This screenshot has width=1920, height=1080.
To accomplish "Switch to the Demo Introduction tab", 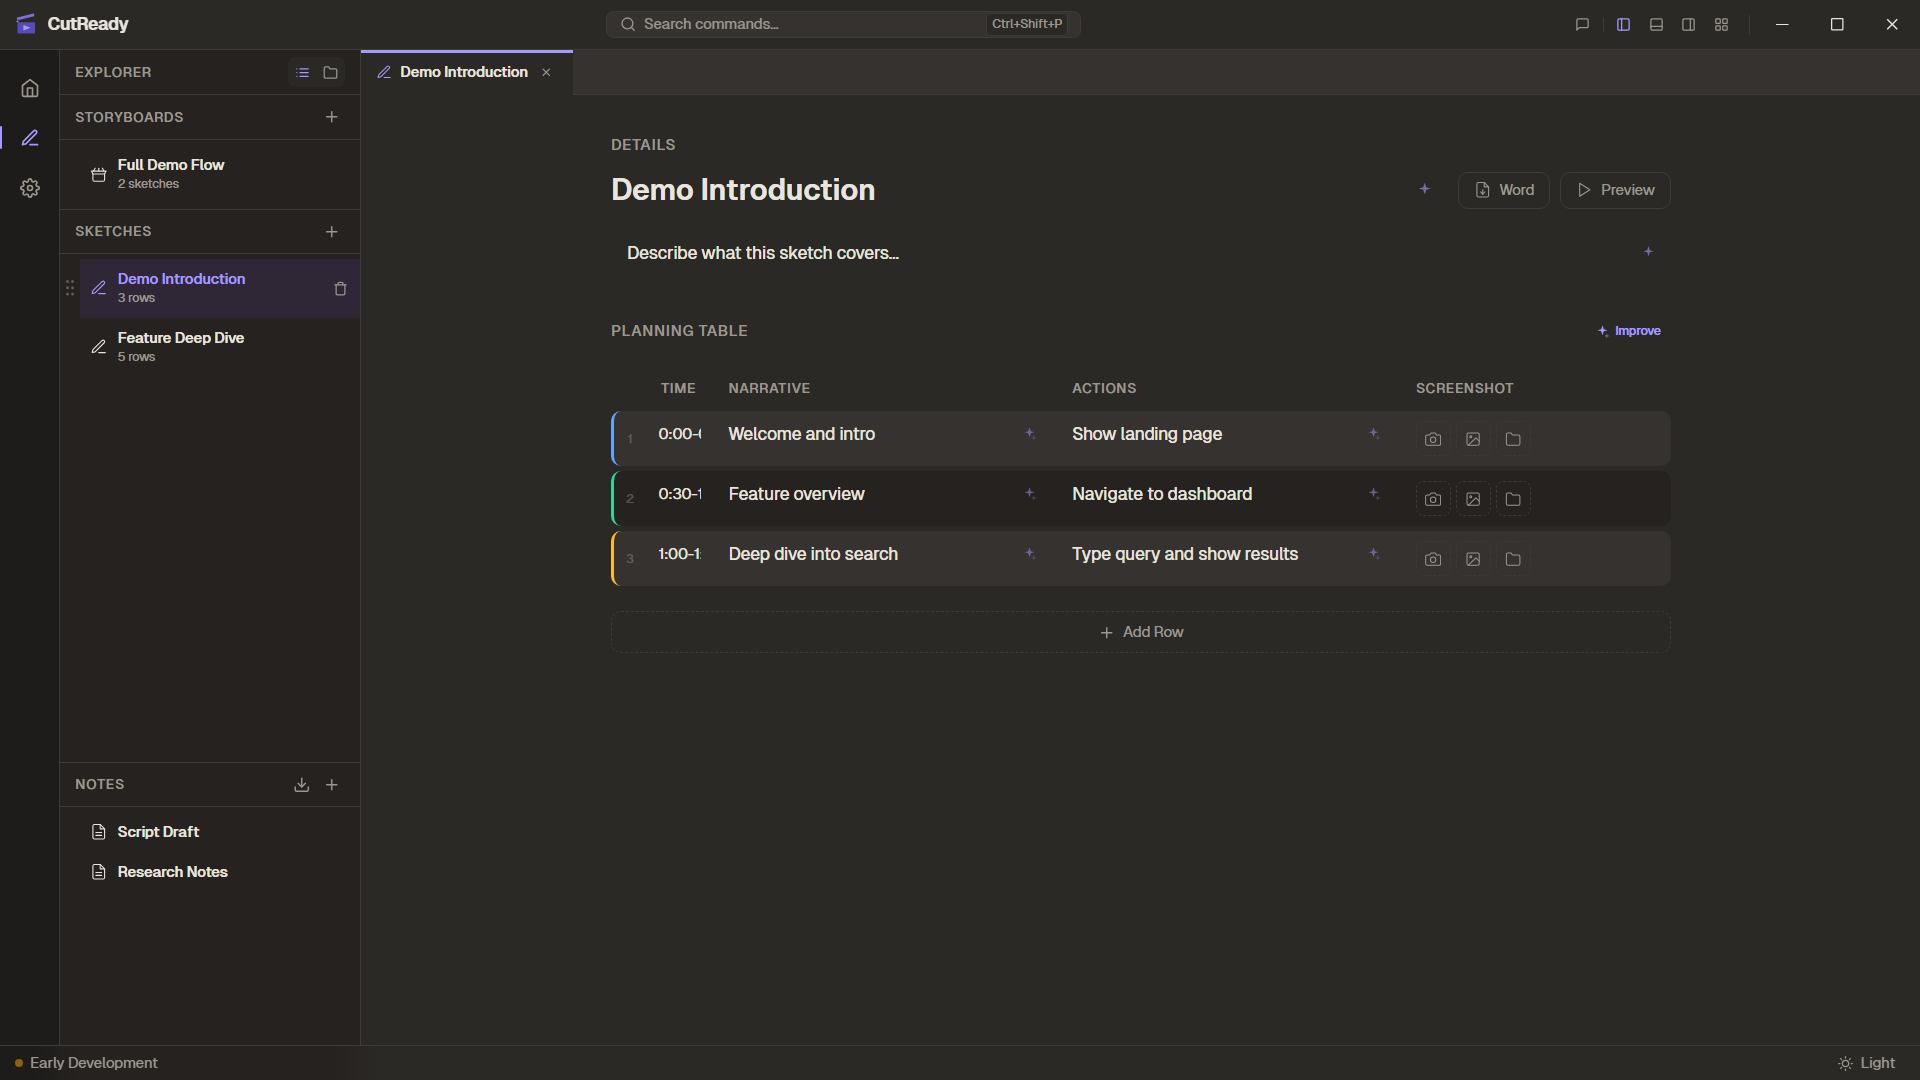I will click(462, 72).
